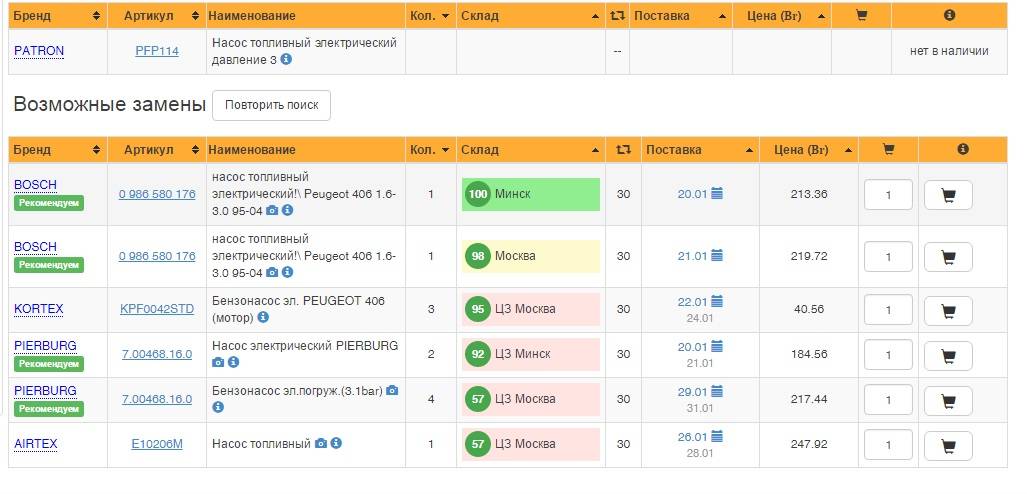Click camera icon beside Насос топливный AIRTEX
The image size is (1027, 494).
pos(320,443)
